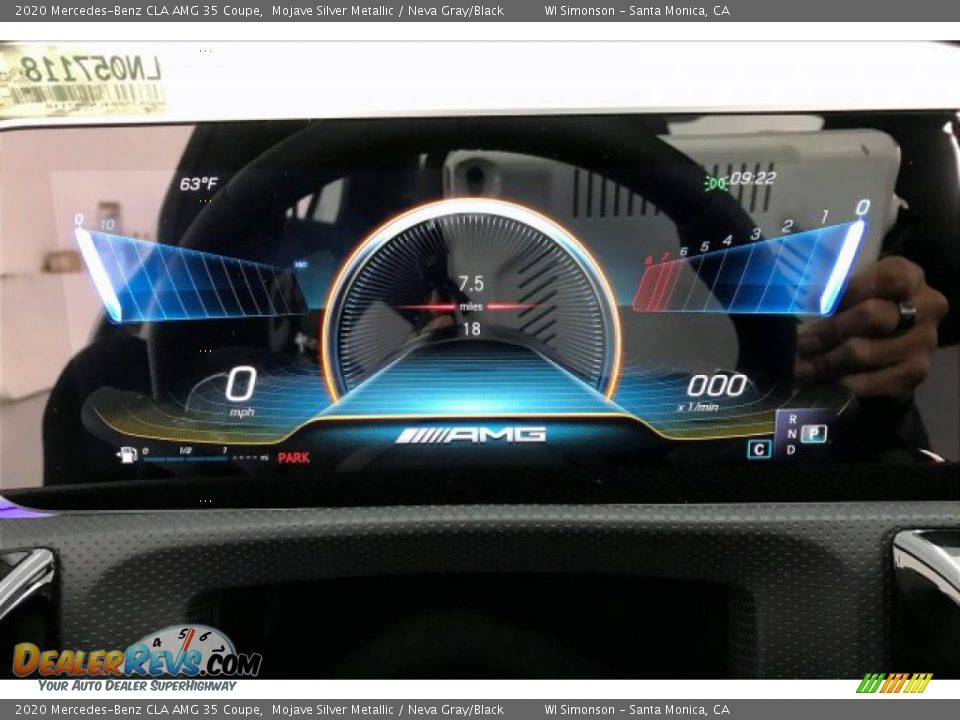Select the C drive mode indicator
This screenshot has width=960, height=720.
(759, 450)
